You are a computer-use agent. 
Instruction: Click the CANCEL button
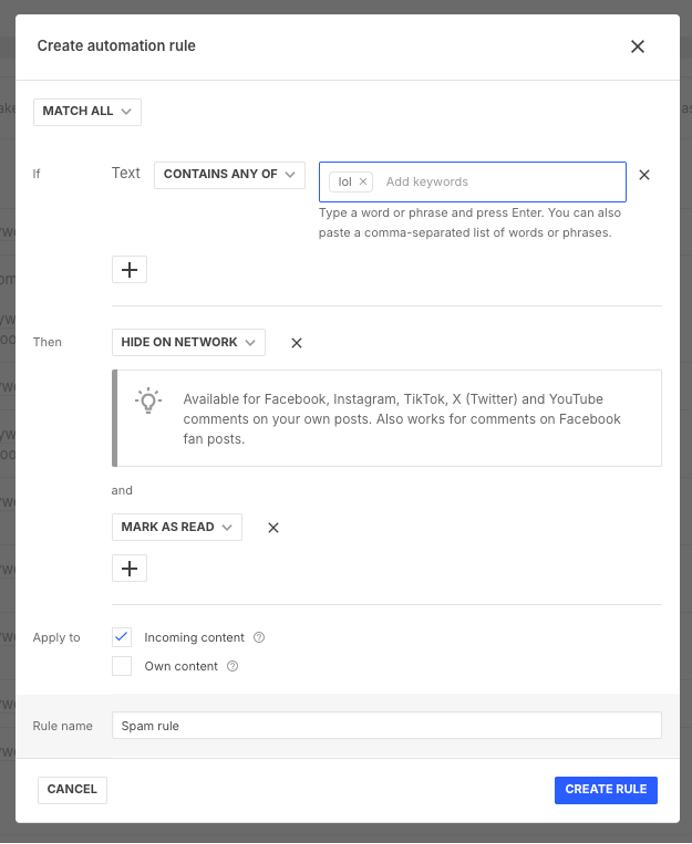[x=72, y=789]
